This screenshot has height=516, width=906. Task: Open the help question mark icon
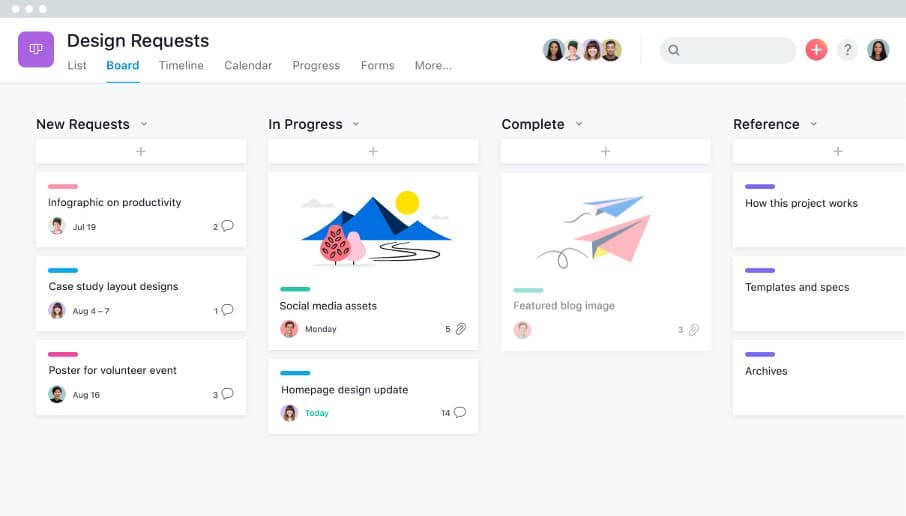pos(847,50)
